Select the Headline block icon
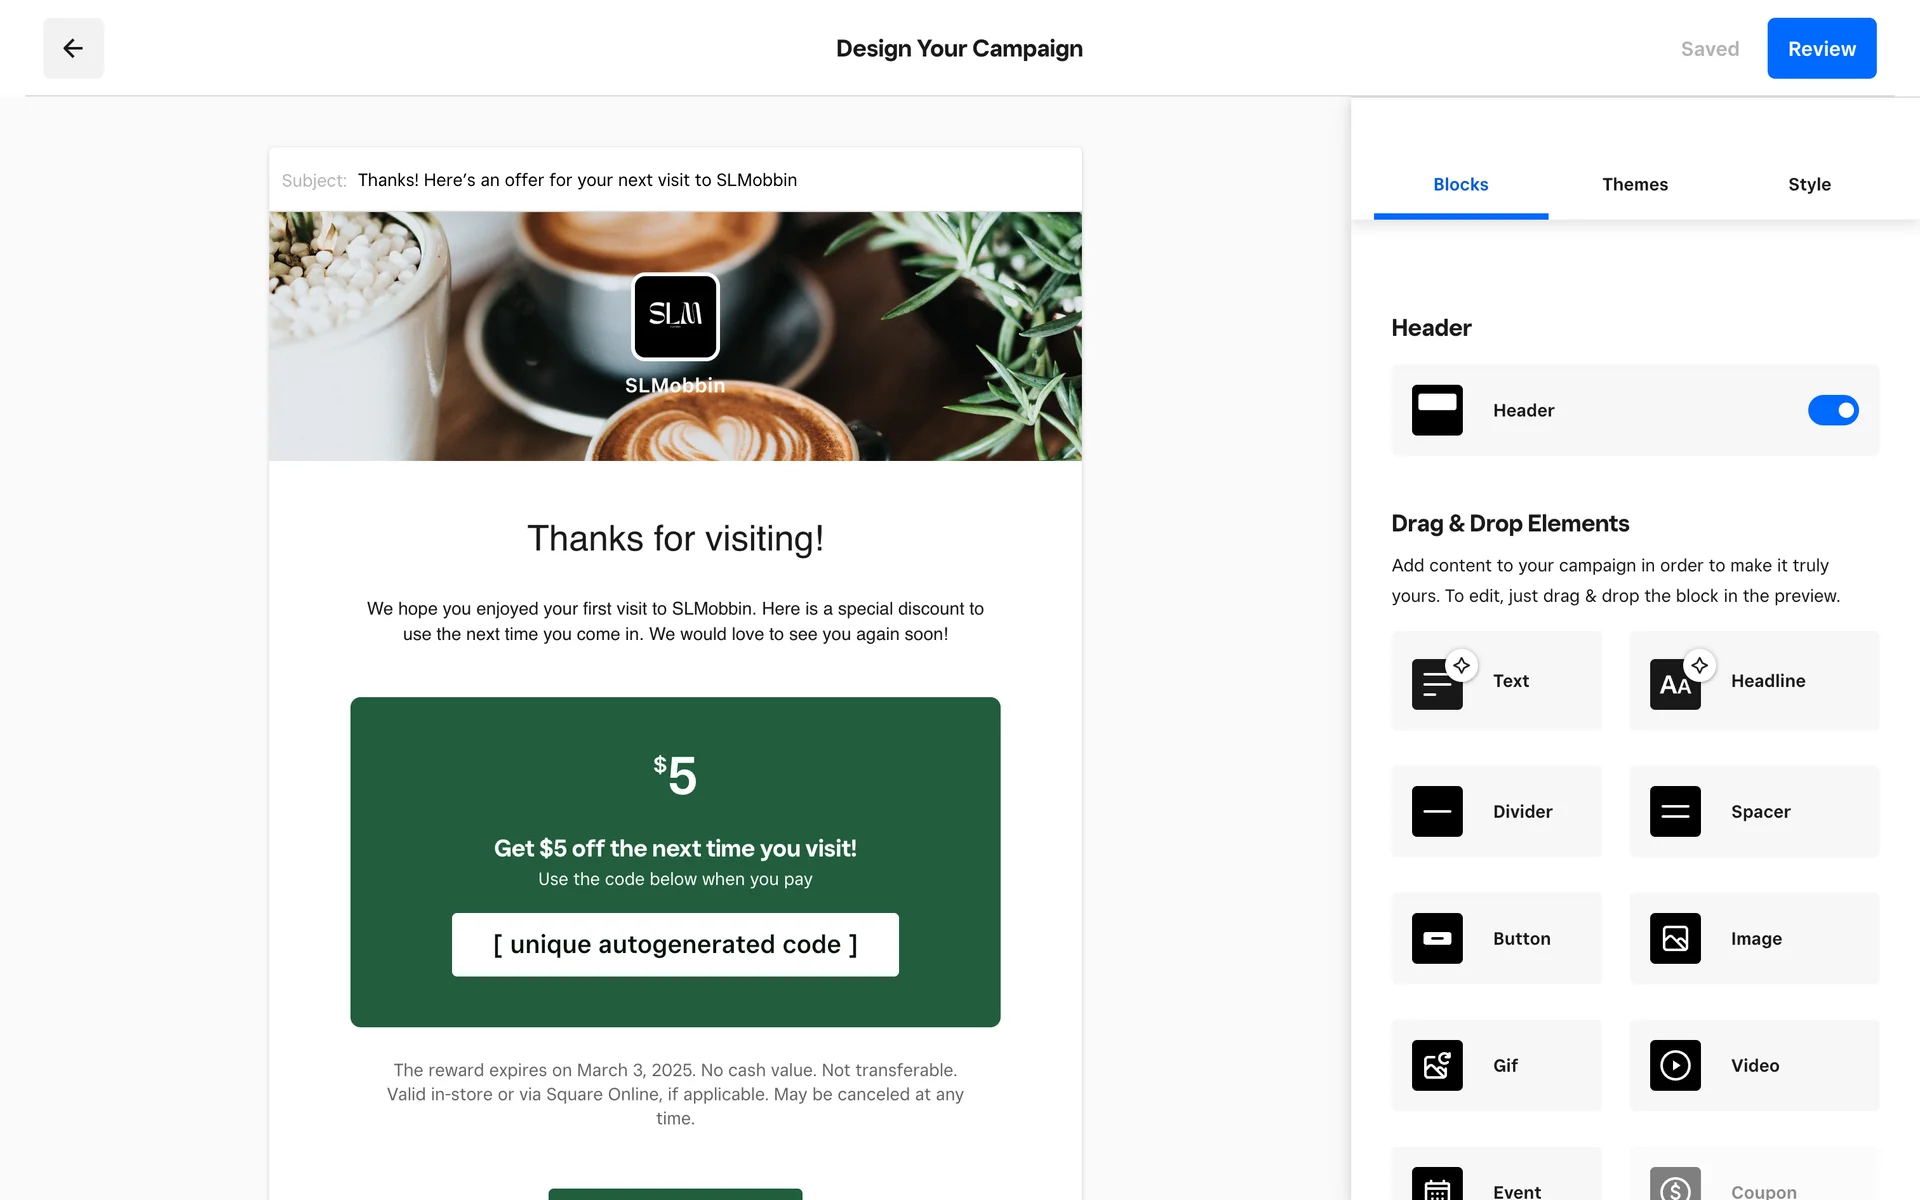The image size is (1920, 1200). pos(1674,685)
